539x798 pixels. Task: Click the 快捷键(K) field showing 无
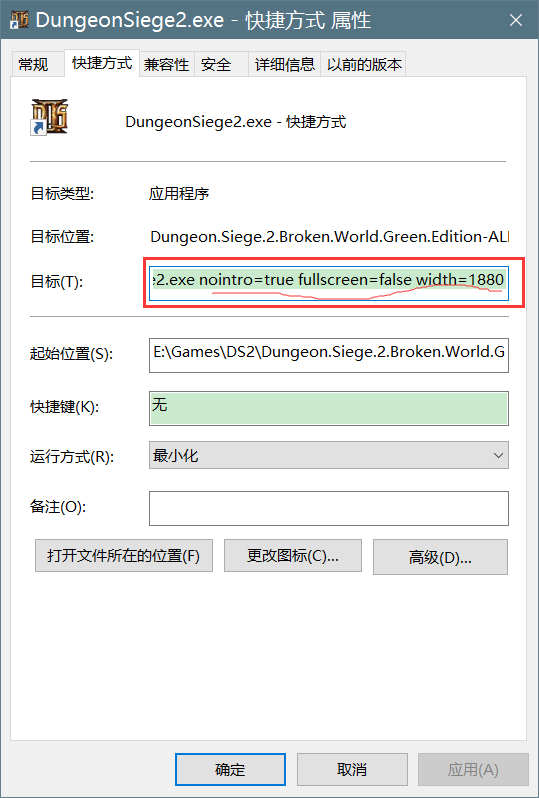point(329,408)
